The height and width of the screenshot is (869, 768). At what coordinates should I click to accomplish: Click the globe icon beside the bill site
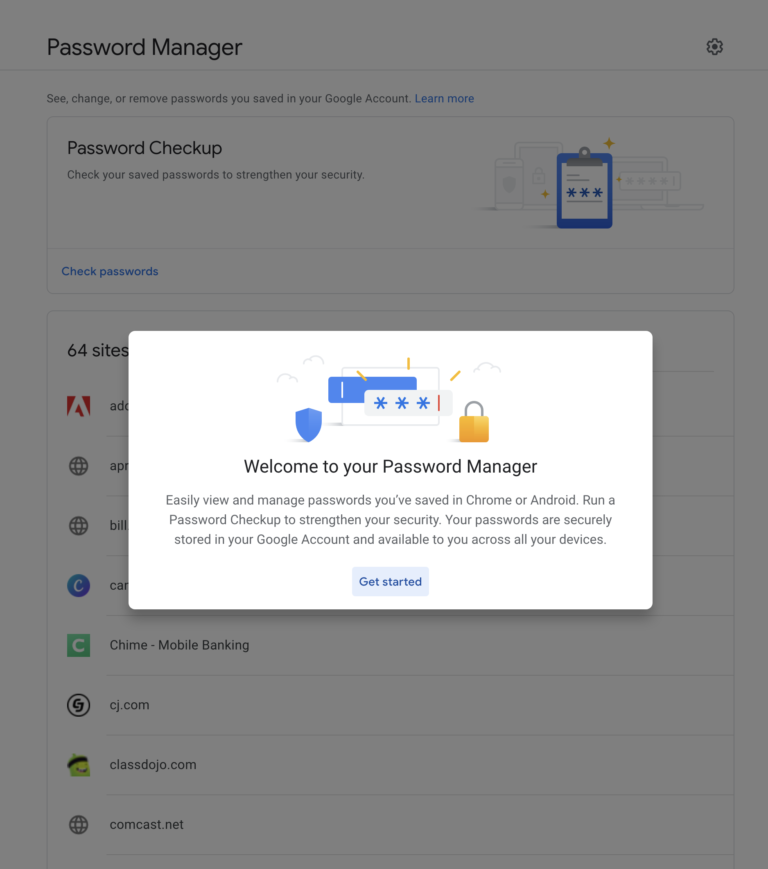(78, 525)
